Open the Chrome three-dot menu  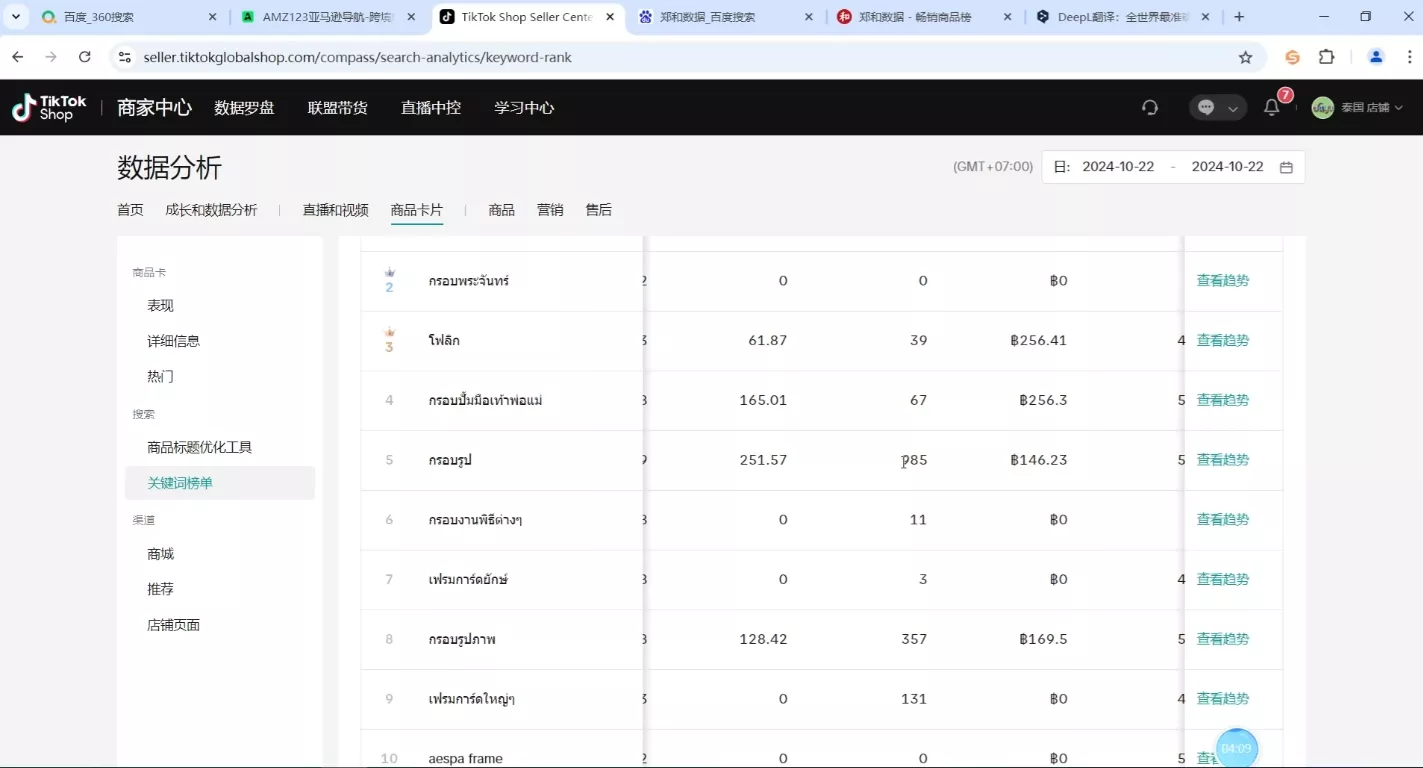(x=1408, y=57)
